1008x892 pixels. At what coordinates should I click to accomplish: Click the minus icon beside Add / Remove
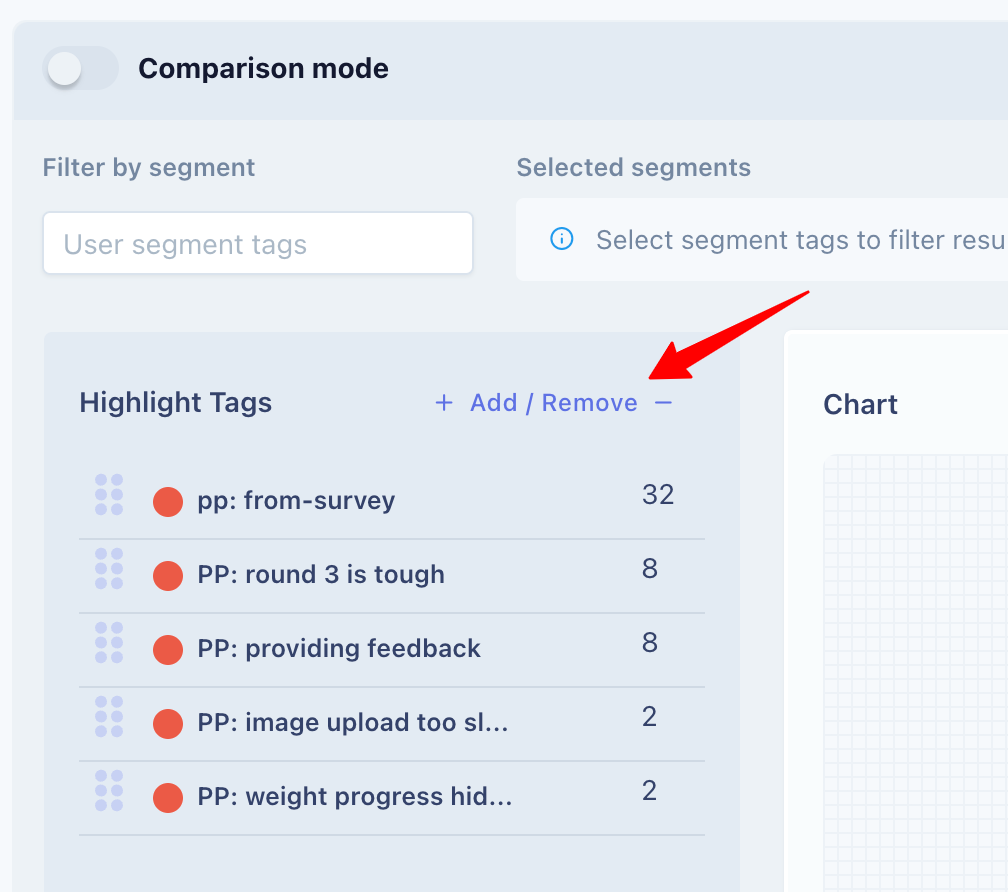click(663, 403)
